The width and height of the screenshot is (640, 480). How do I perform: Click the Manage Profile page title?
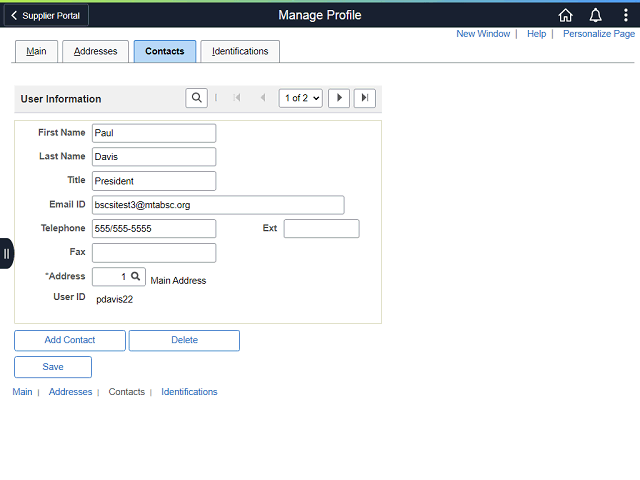320,15
